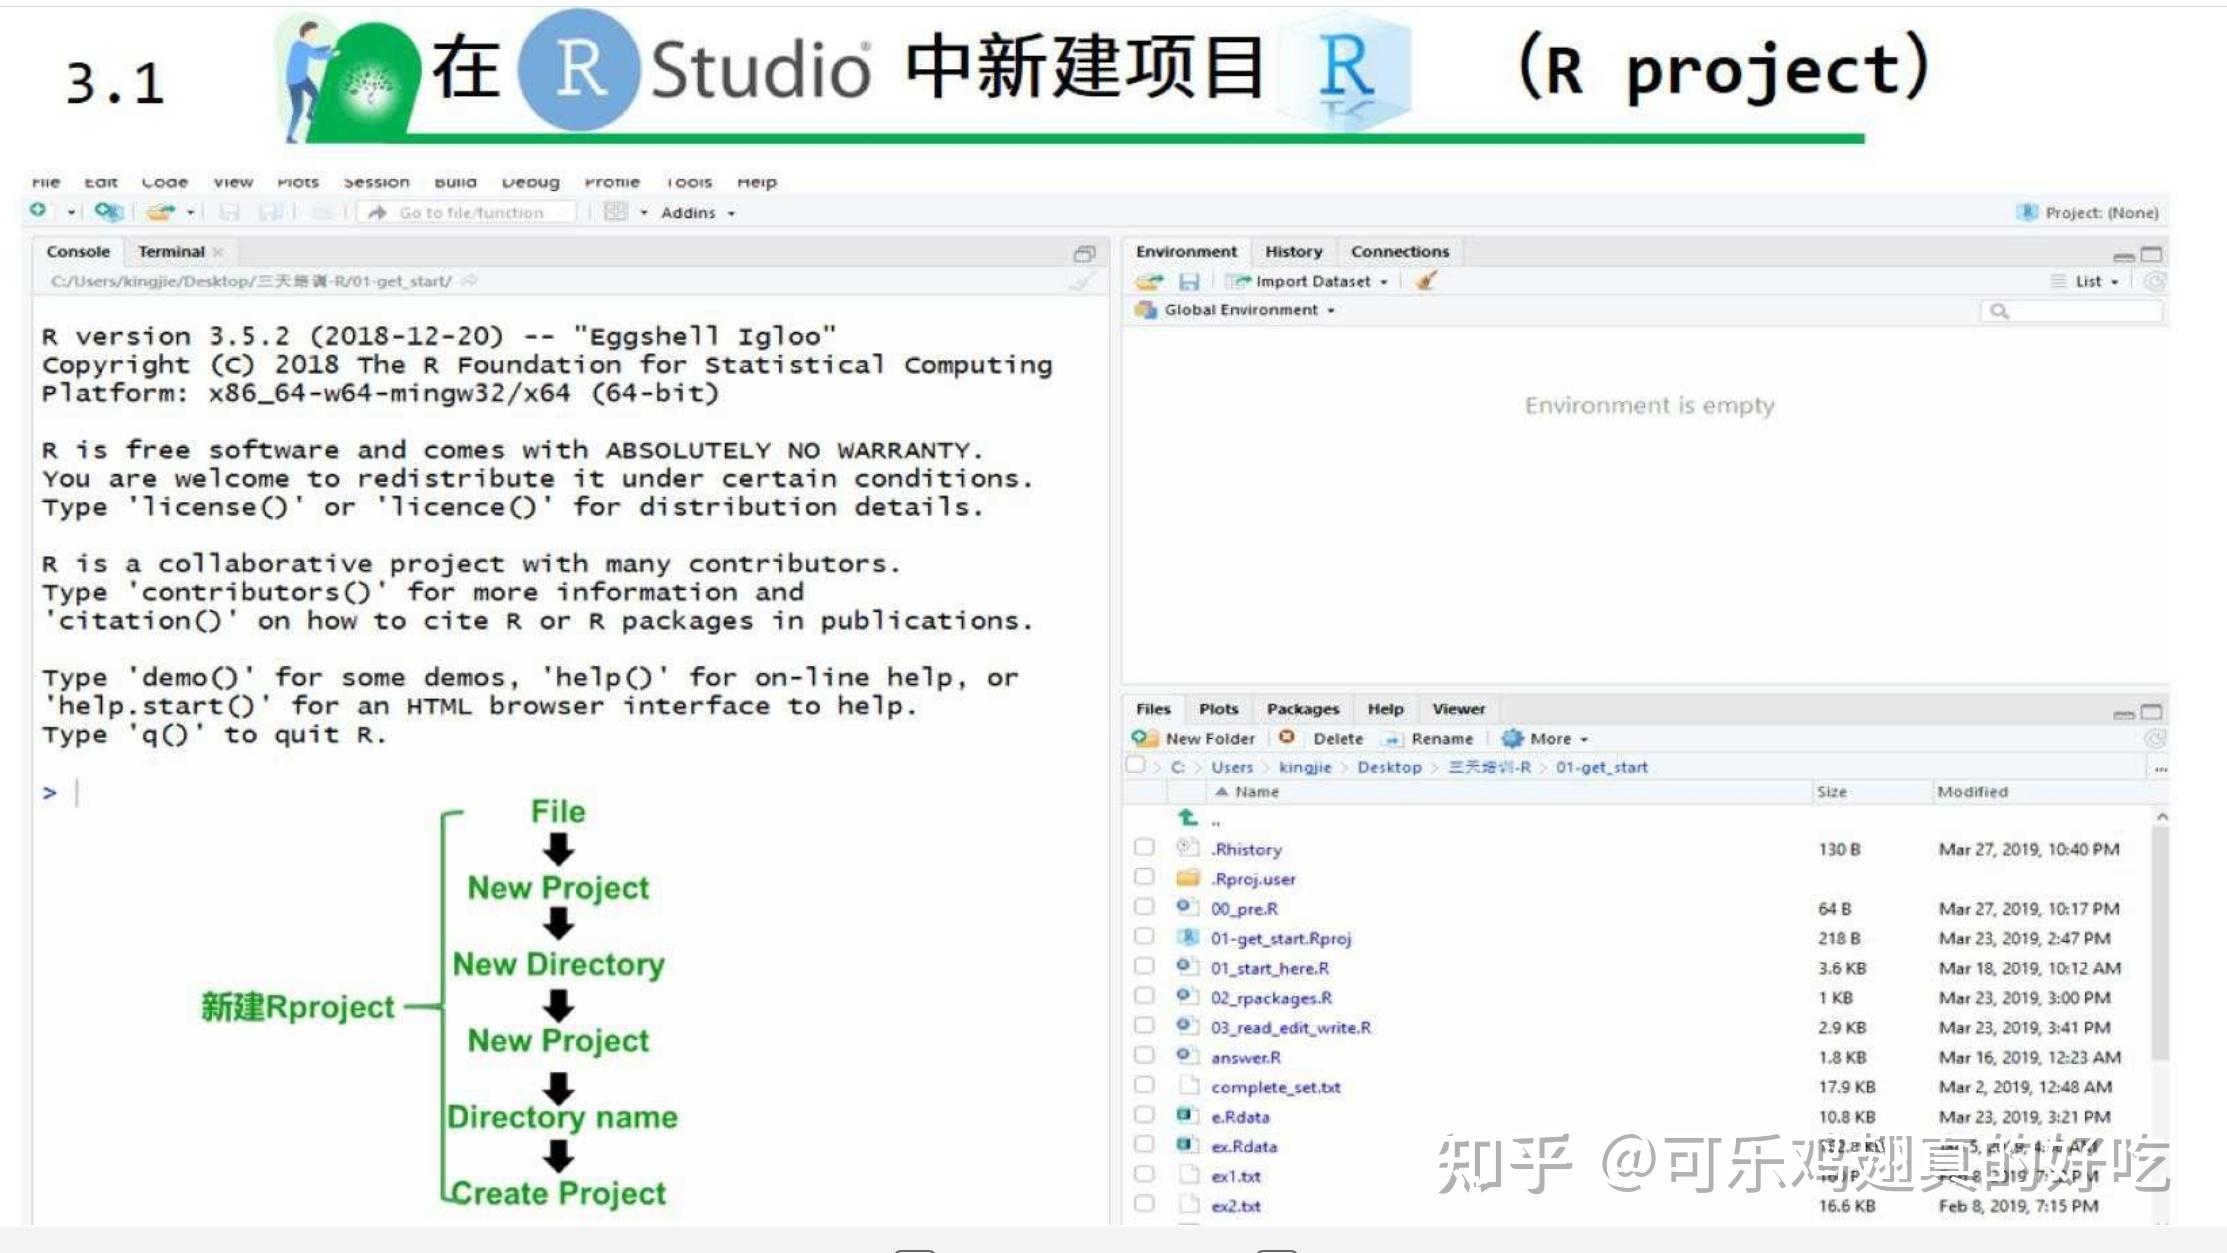Click the Save all documents icon
The image size is (2227, 1253).
click(x=270, y=212)
